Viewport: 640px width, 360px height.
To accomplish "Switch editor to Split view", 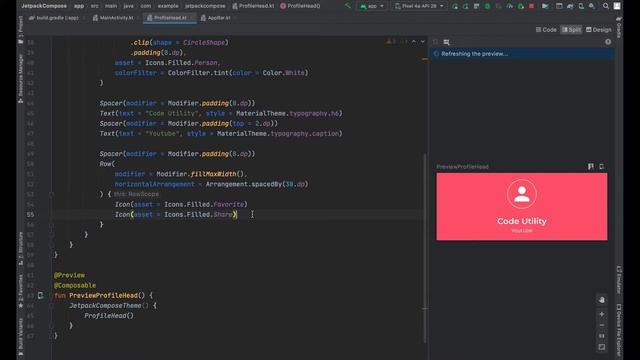I will point(571,29).
